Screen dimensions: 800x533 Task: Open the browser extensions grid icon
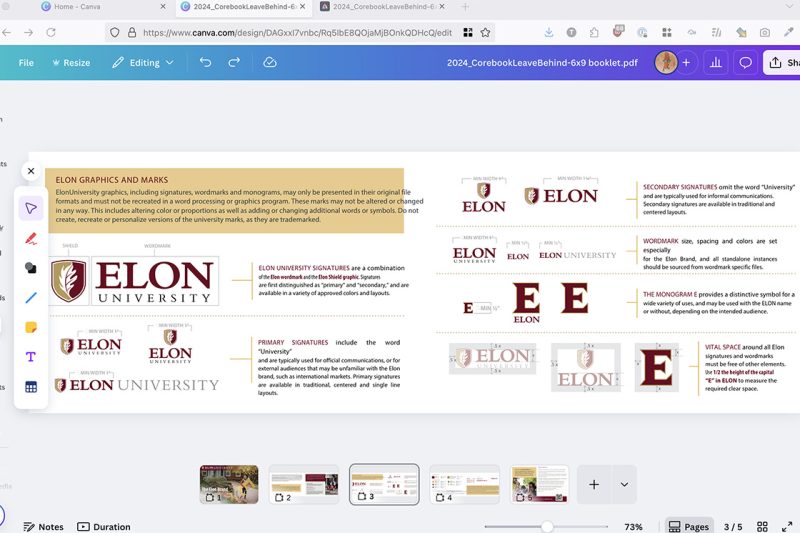coord(666,32)
